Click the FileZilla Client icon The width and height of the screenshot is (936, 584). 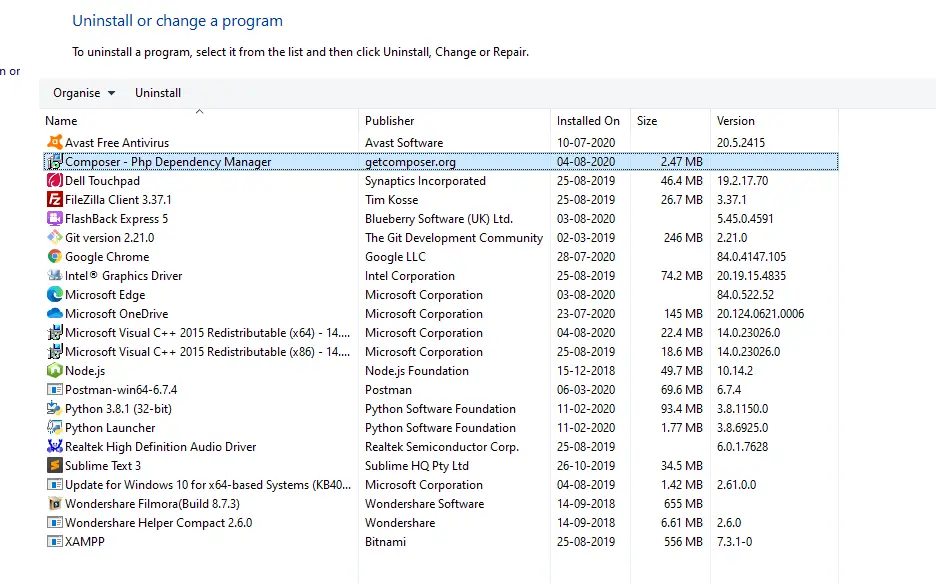[x=55, y=199]
